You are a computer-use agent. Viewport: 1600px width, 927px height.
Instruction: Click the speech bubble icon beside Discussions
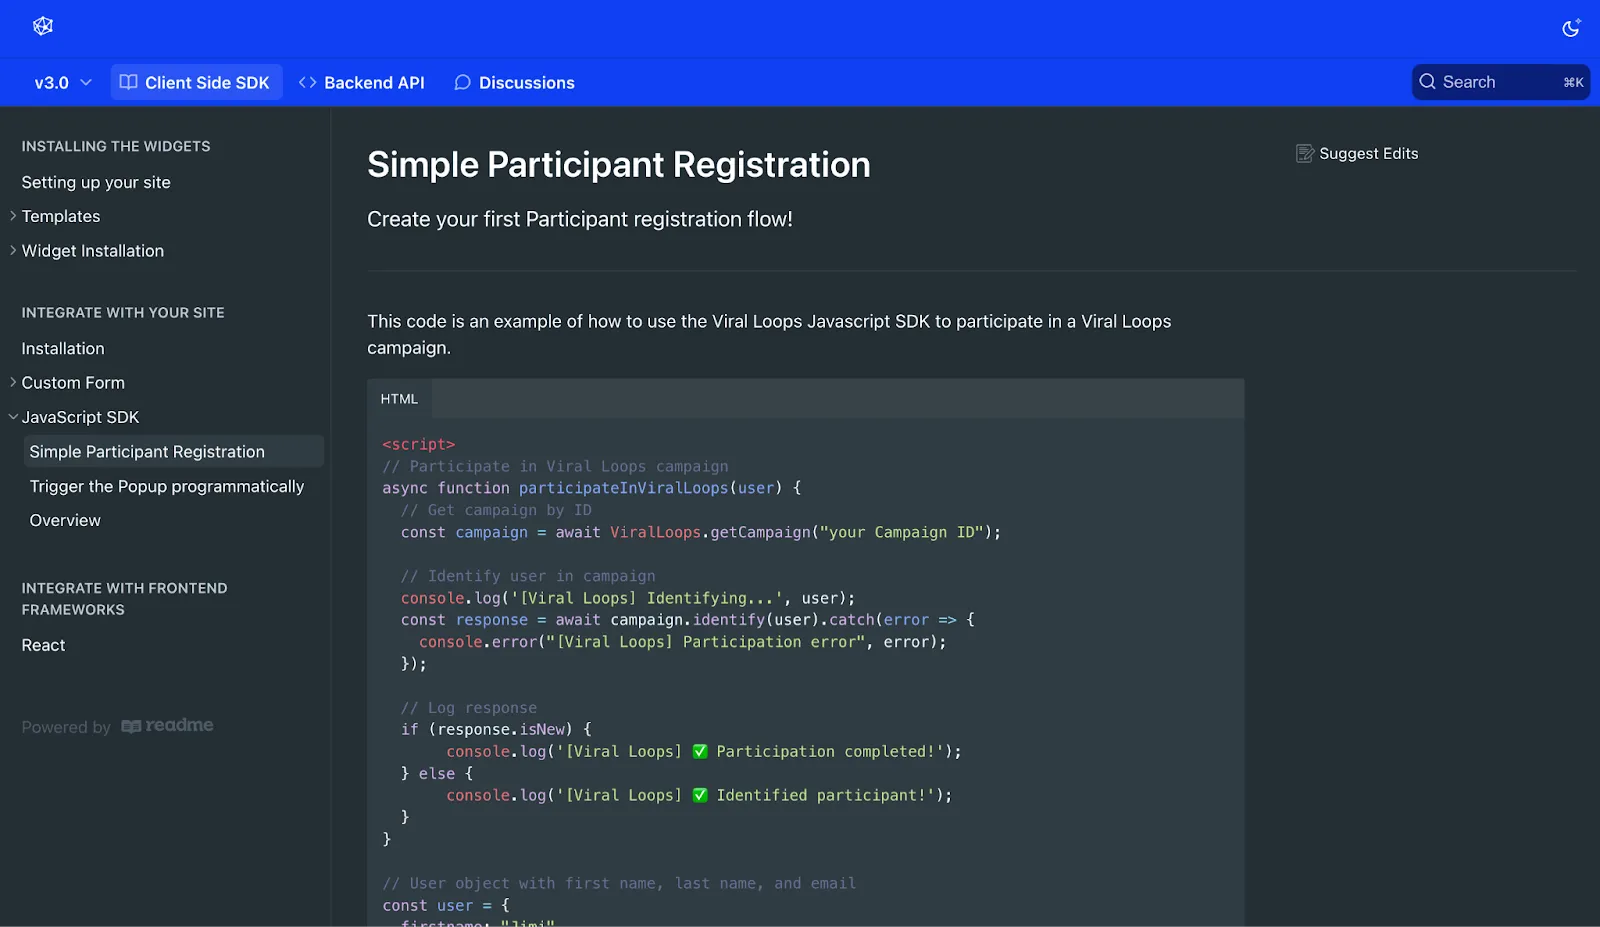(x=462, y=82)
